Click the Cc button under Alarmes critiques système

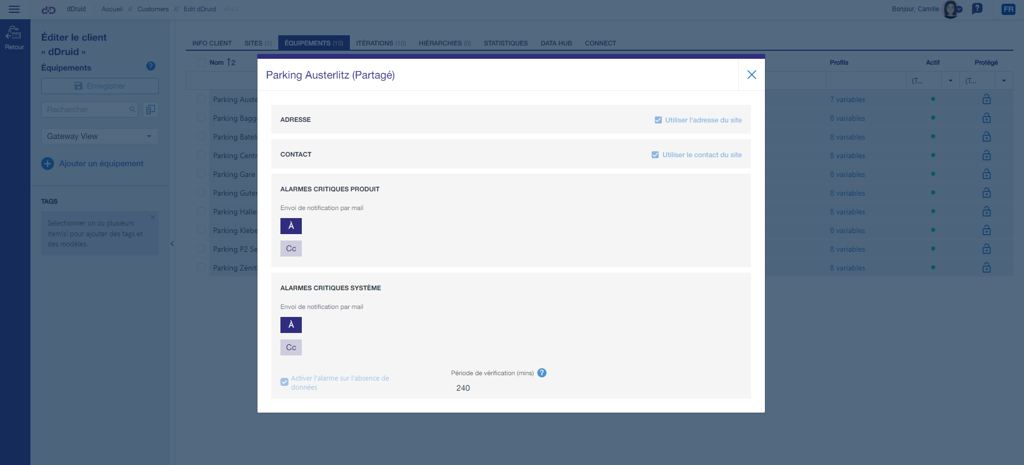[291, 347]
